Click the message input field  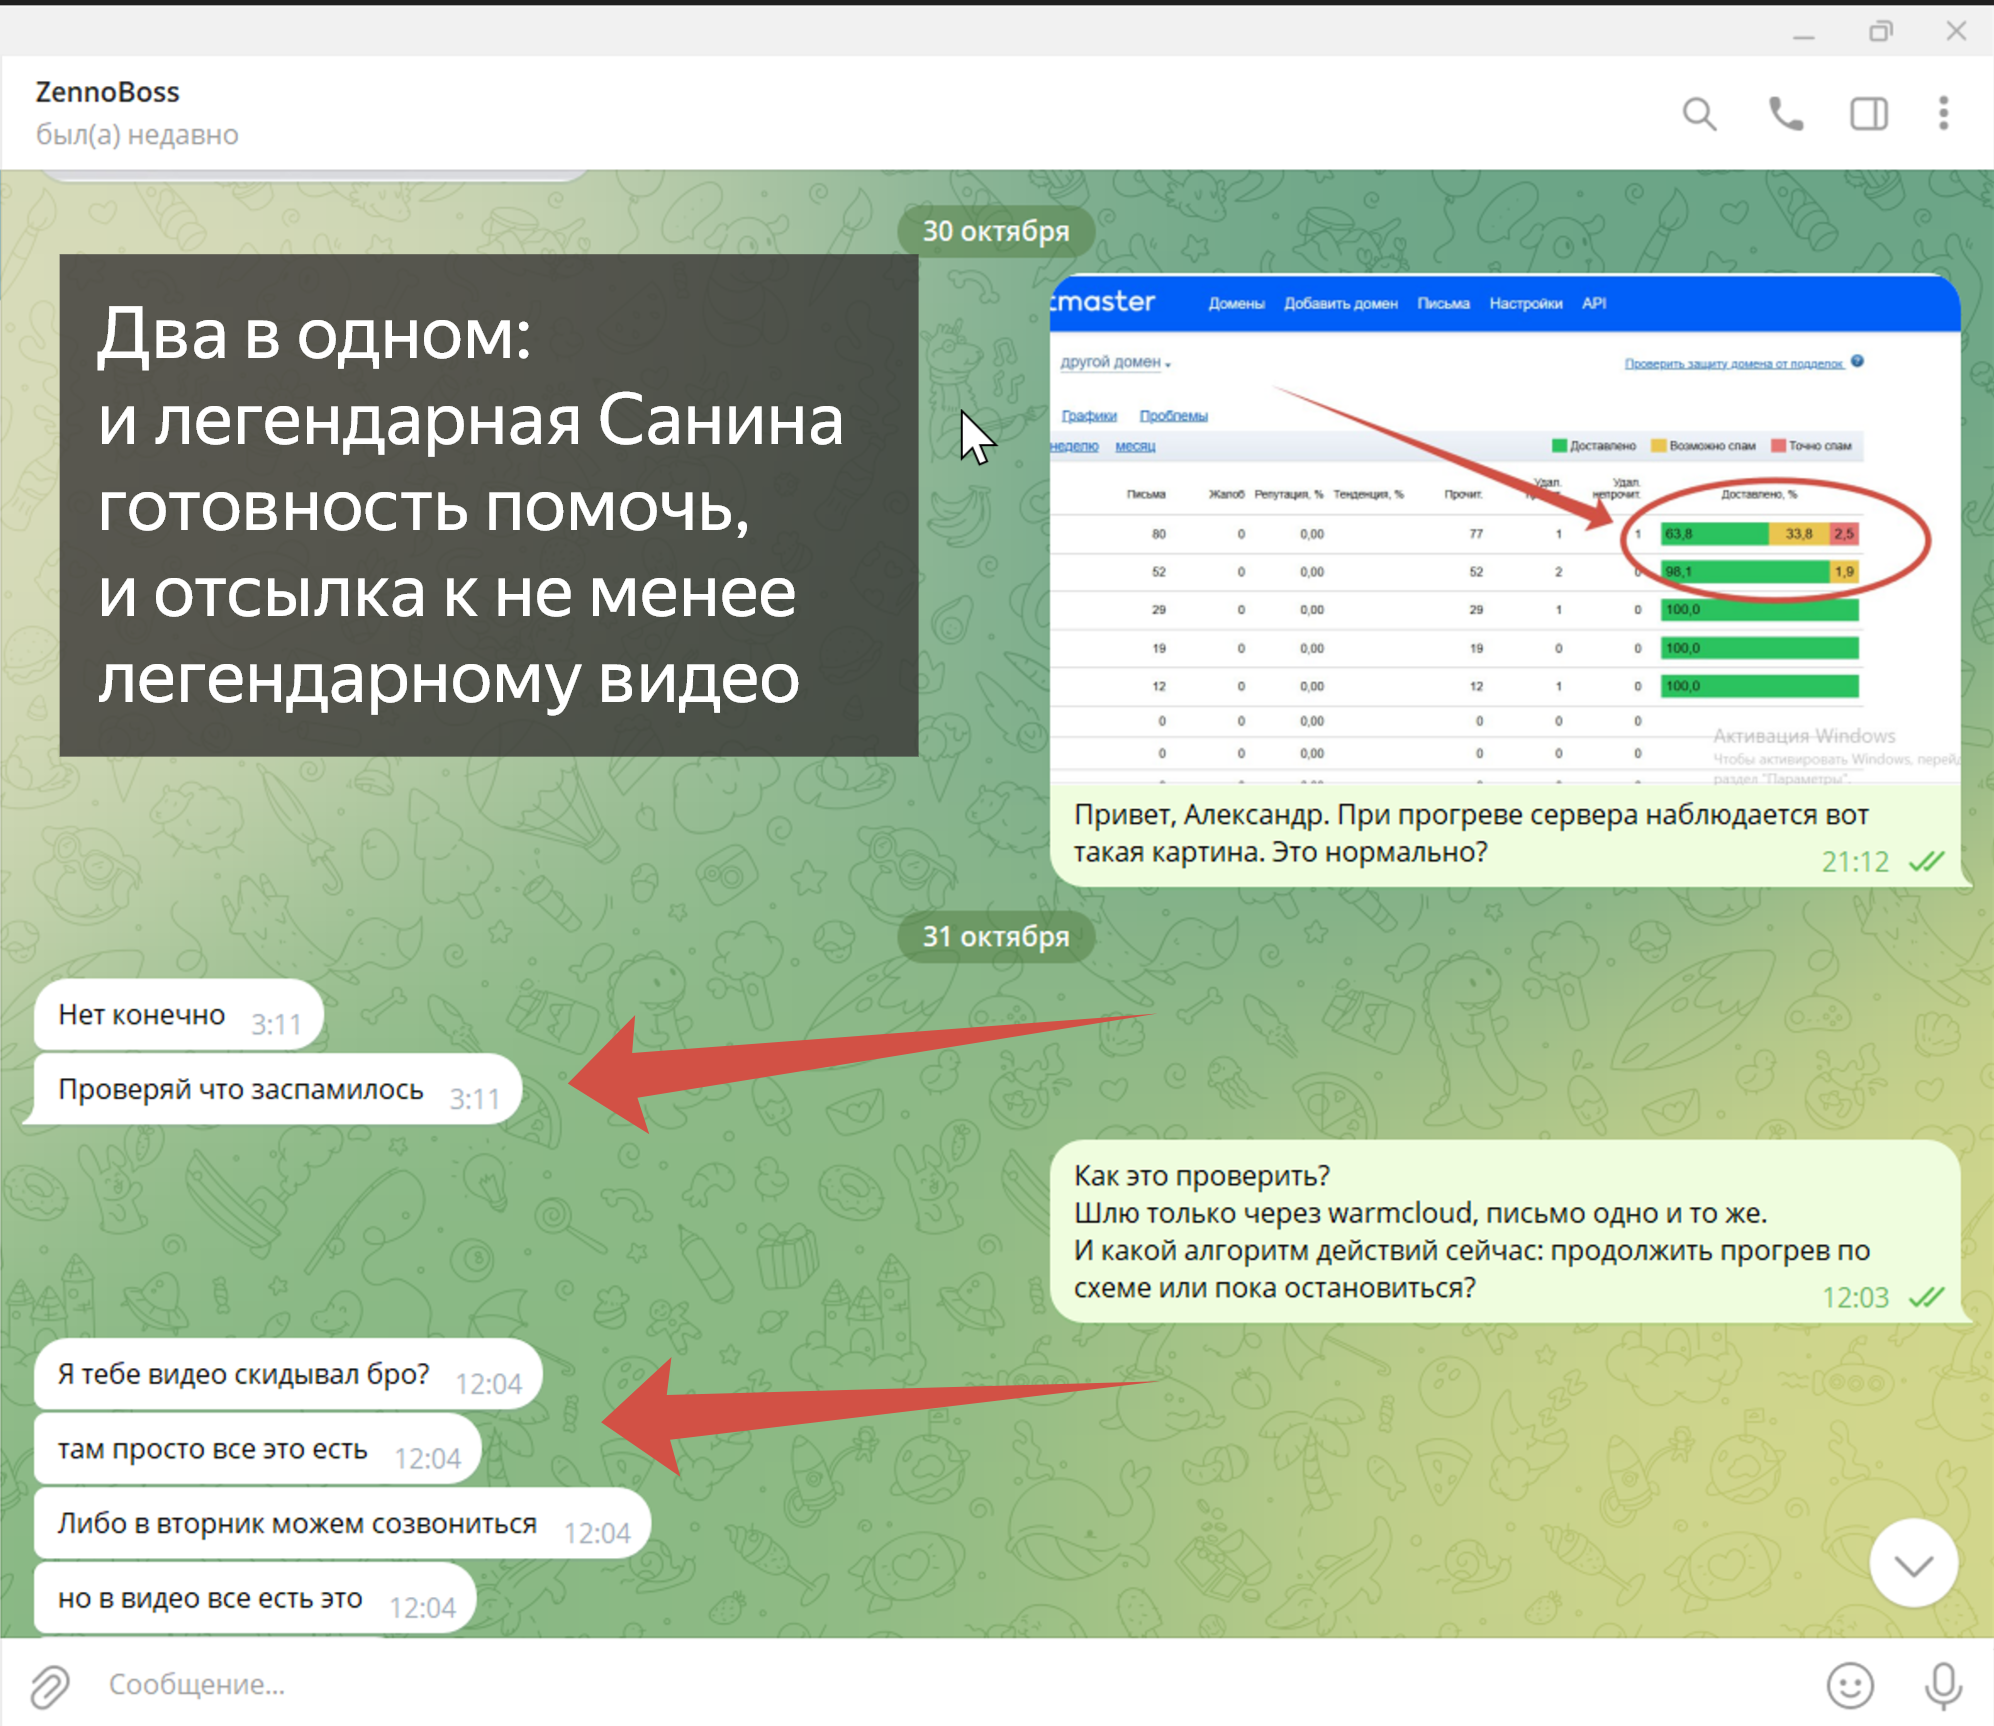(900, 1685)
